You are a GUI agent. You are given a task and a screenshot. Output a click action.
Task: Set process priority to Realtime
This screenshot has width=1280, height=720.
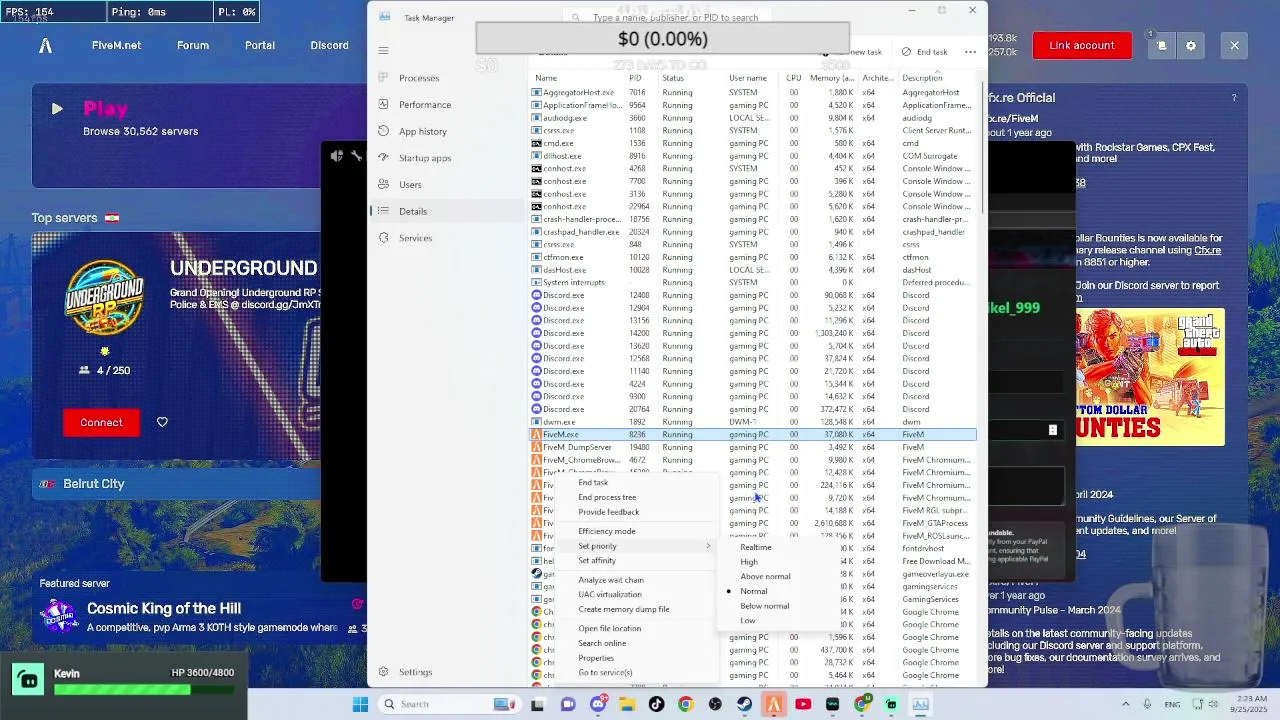pyautogui.click(x=756, y=547)
